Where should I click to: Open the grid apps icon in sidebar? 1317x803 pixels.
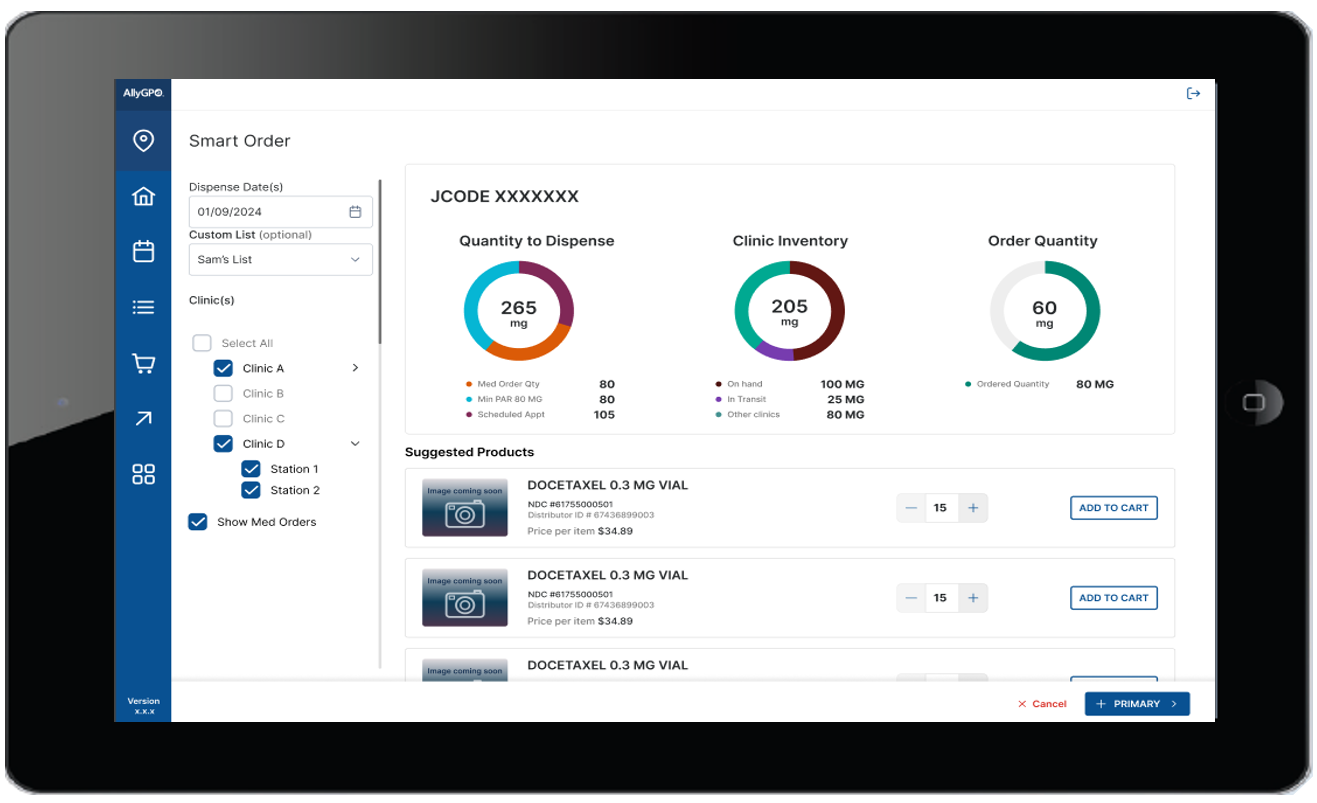143,474
